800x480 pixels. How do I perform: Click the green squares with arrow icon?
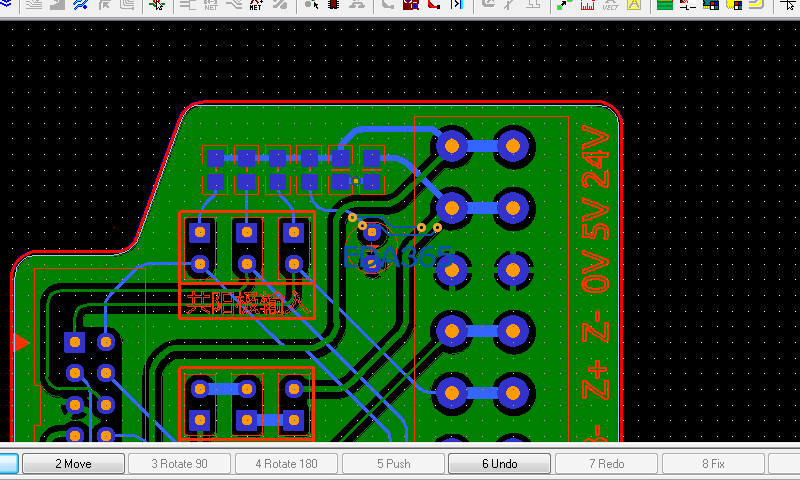pyautogui.click(x=564, y=5)
